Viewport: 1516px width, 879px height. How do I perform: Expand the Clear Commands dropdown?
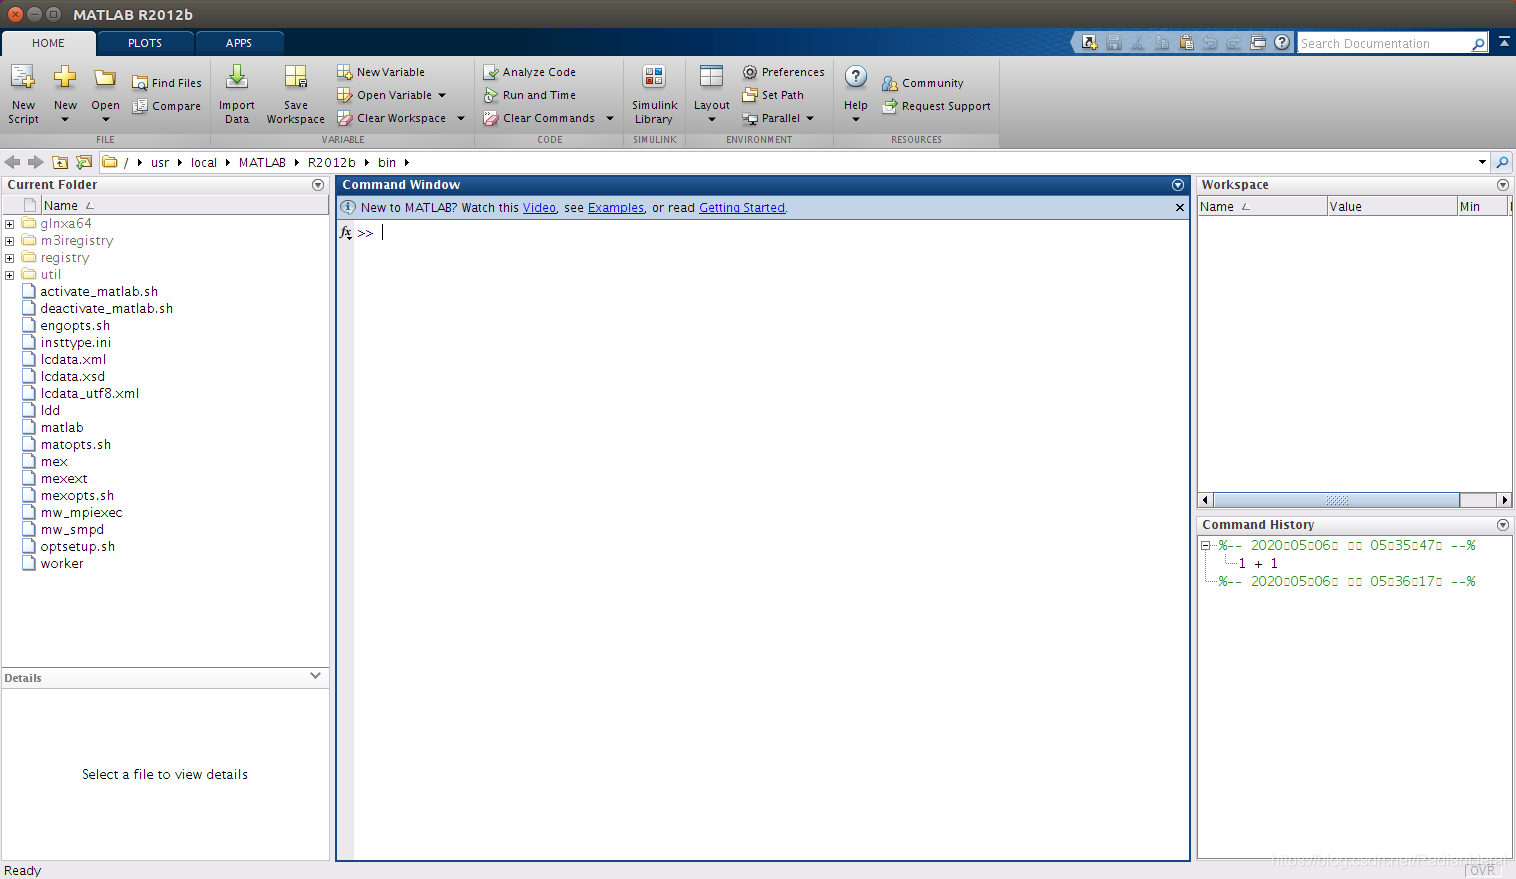point(610,119)
